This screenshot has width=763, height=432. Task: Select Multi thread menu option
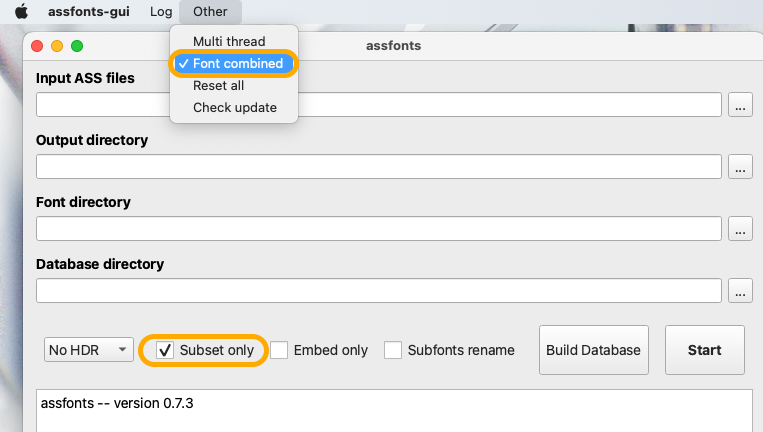point(229,42)
